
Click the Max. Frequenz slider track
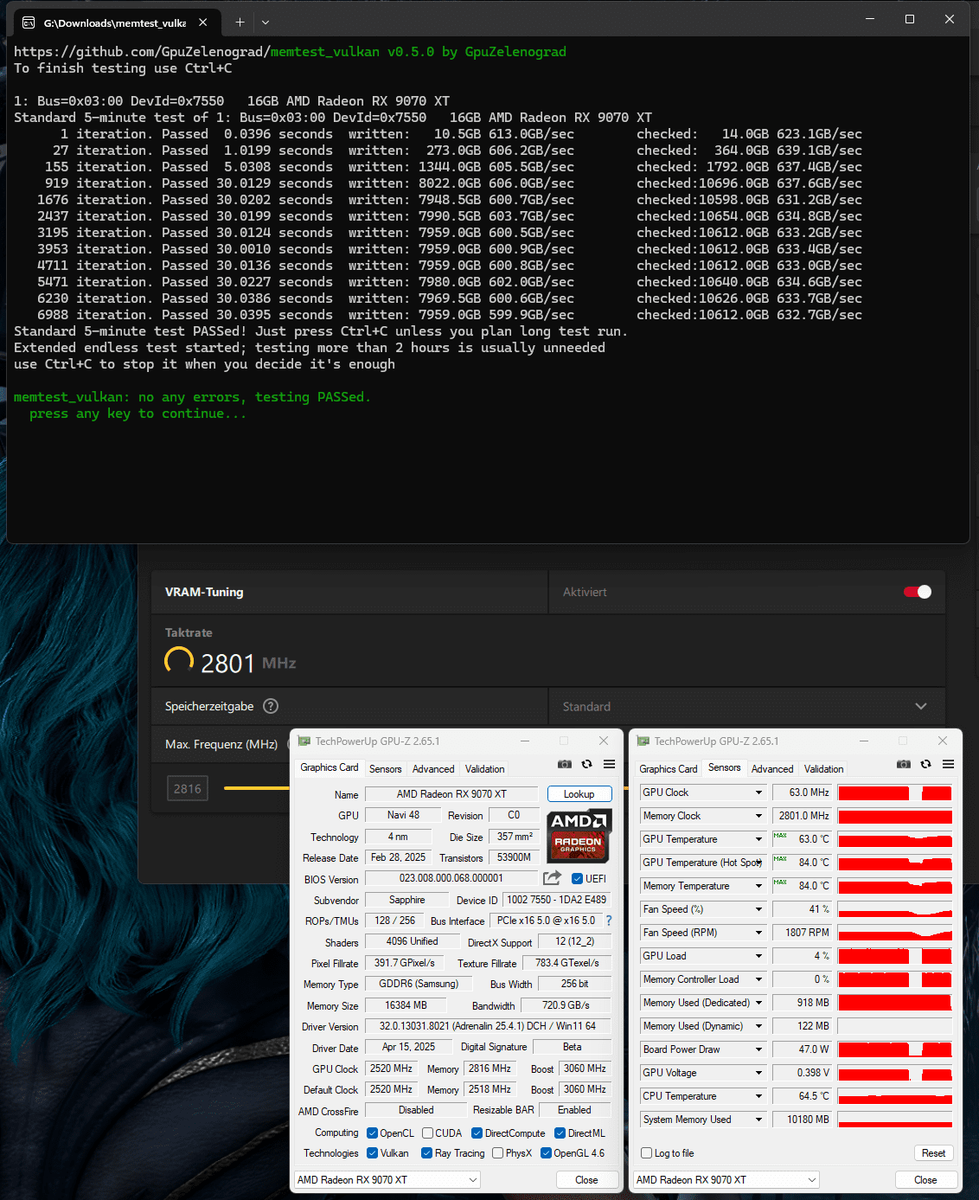[255, 788]
